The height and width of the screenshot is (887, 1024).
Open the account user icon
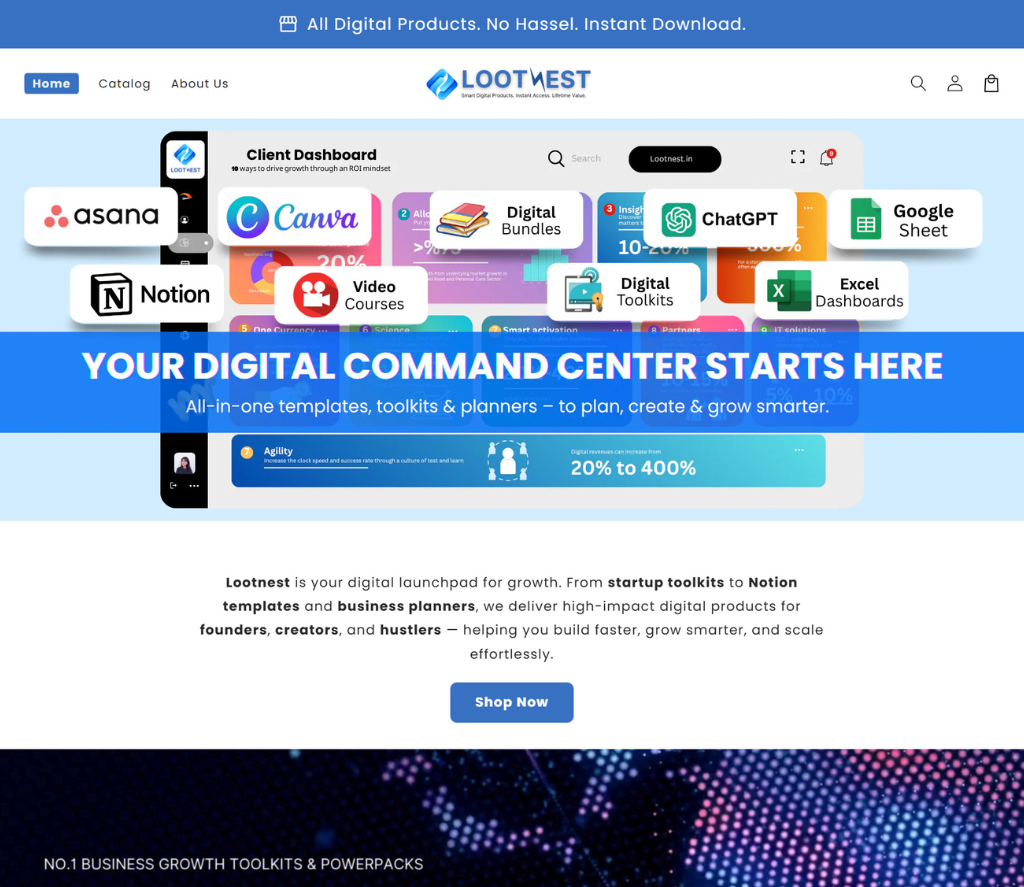click(x=955, y=83)
